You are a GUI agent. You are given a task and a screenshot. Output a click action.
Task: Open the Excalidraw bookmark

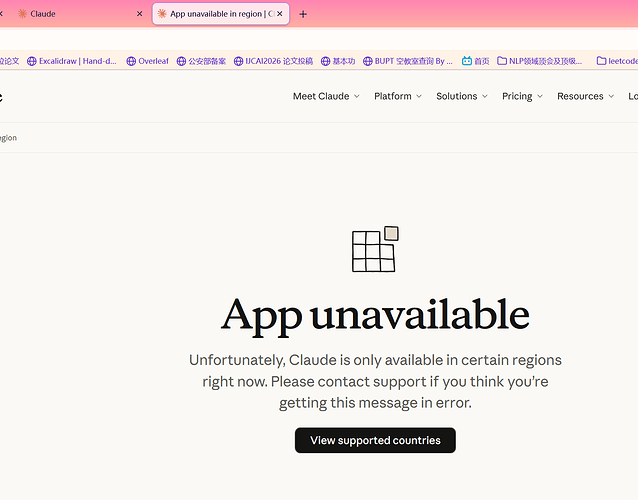point(72,61)
